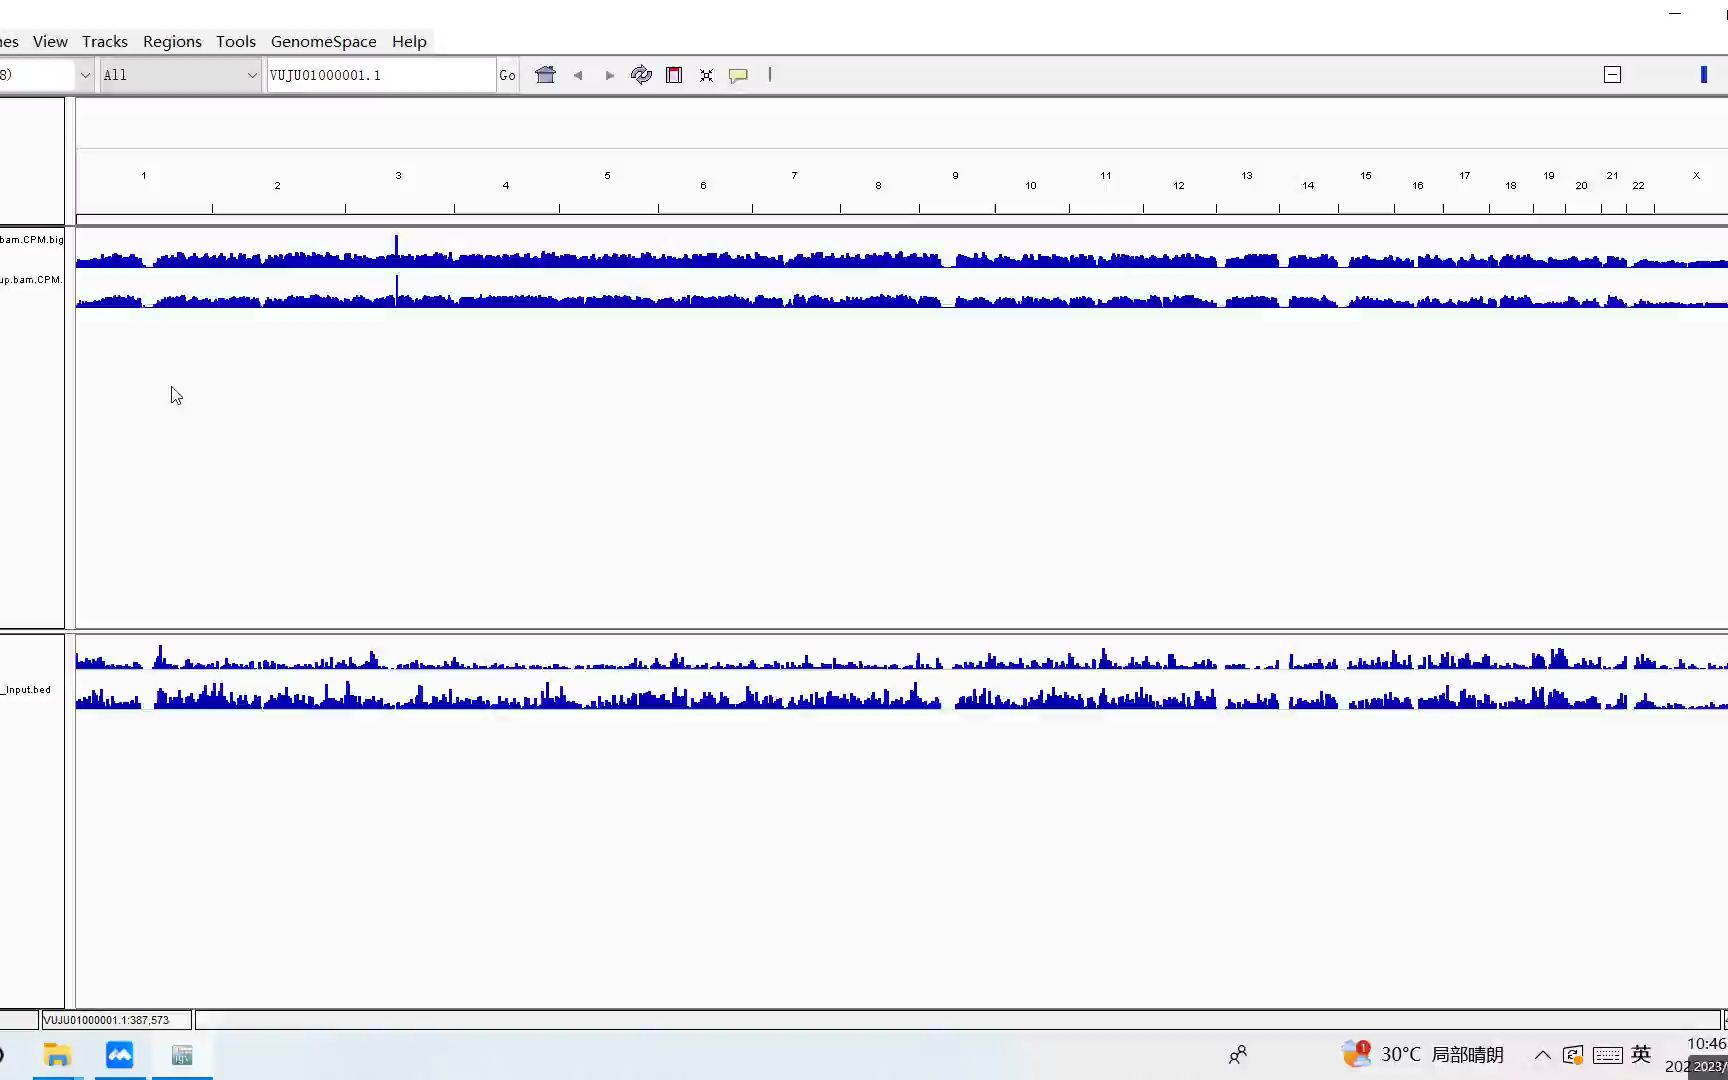Viewport: 1728px width, 1080px height.
Task: Jump to chromosome 14 in the ruler
Action: (x=1308, y=186)
